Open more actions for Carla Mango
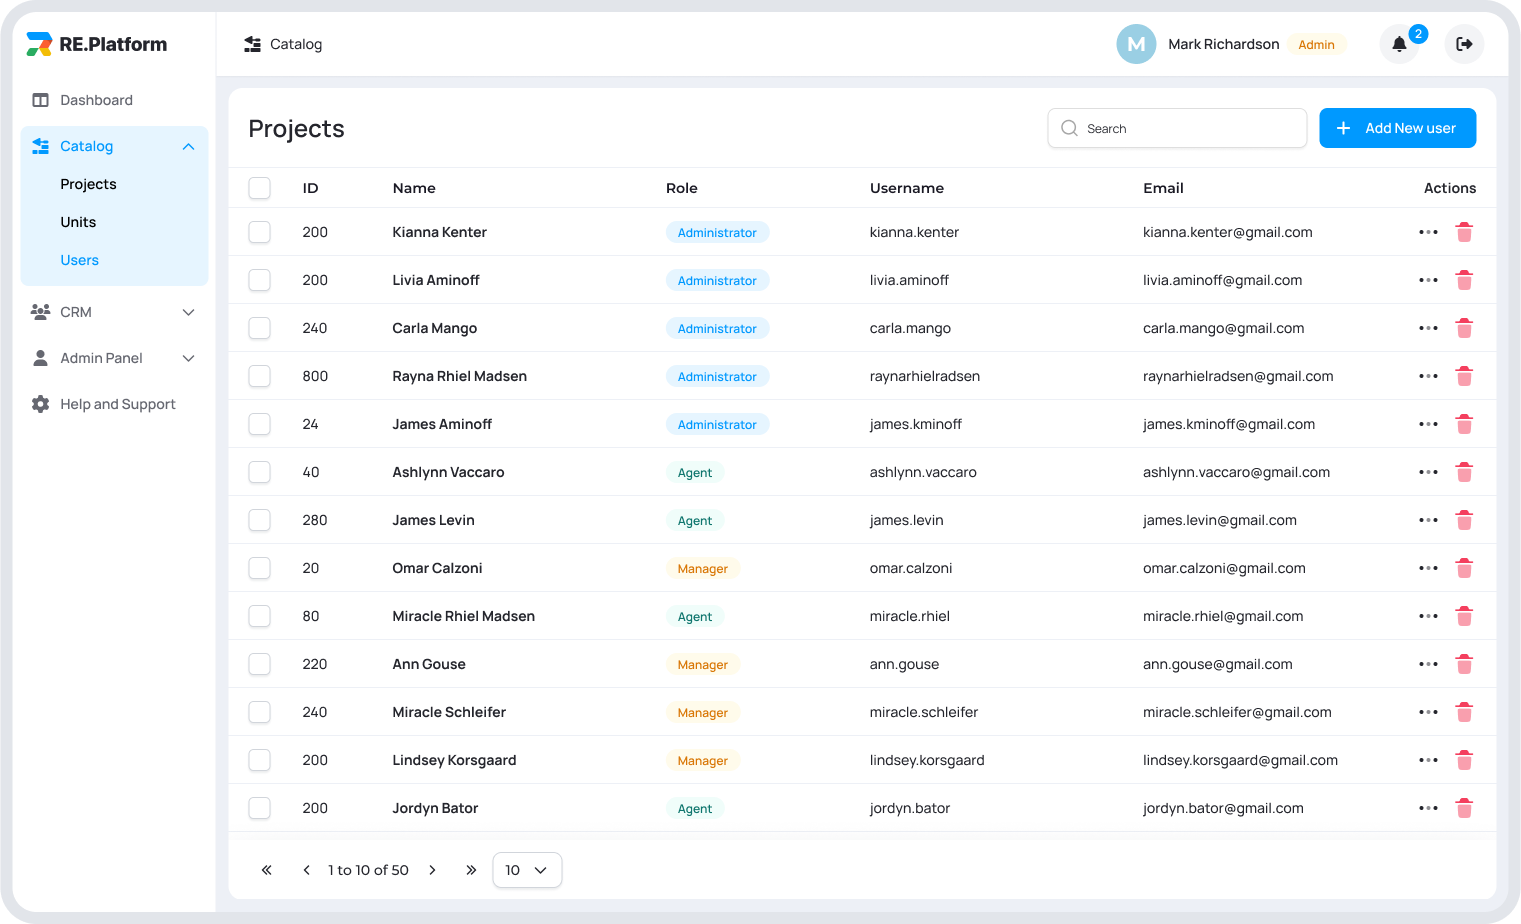Screen dimensions: 1521x924 (1428, 328)
